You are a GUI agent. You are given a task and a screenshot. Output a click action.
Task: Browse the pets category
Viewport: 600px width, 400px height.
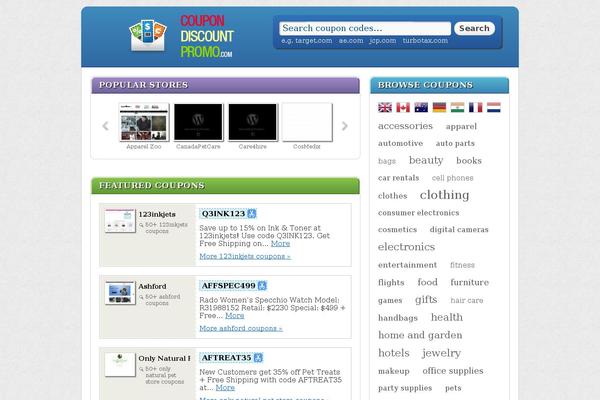453,388
